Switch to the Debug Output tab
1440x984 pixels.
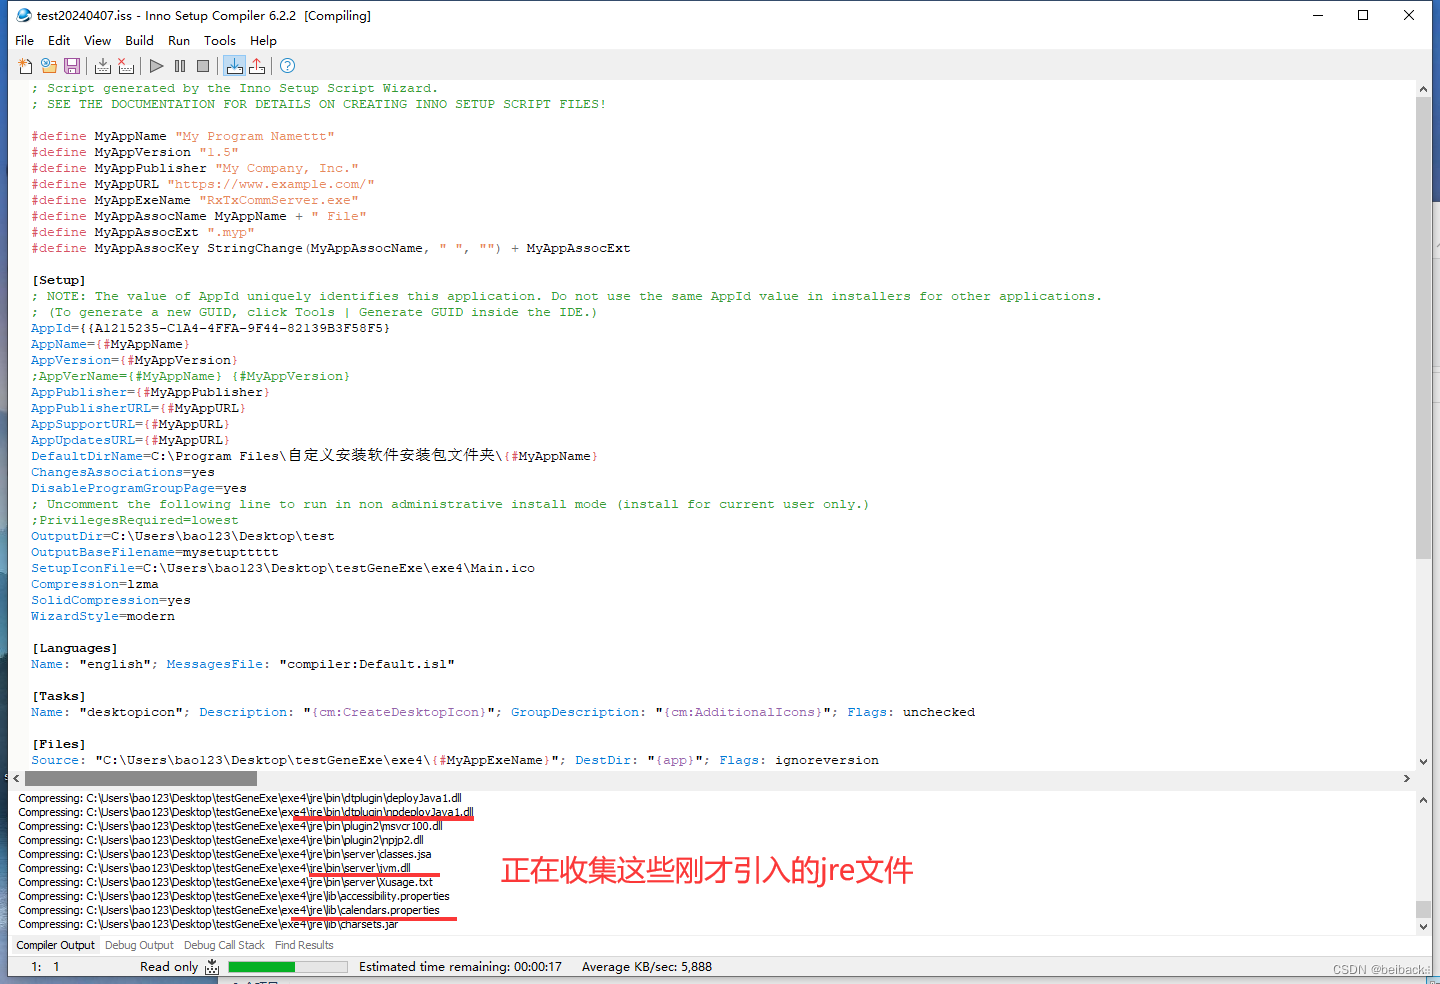(139, 945)
